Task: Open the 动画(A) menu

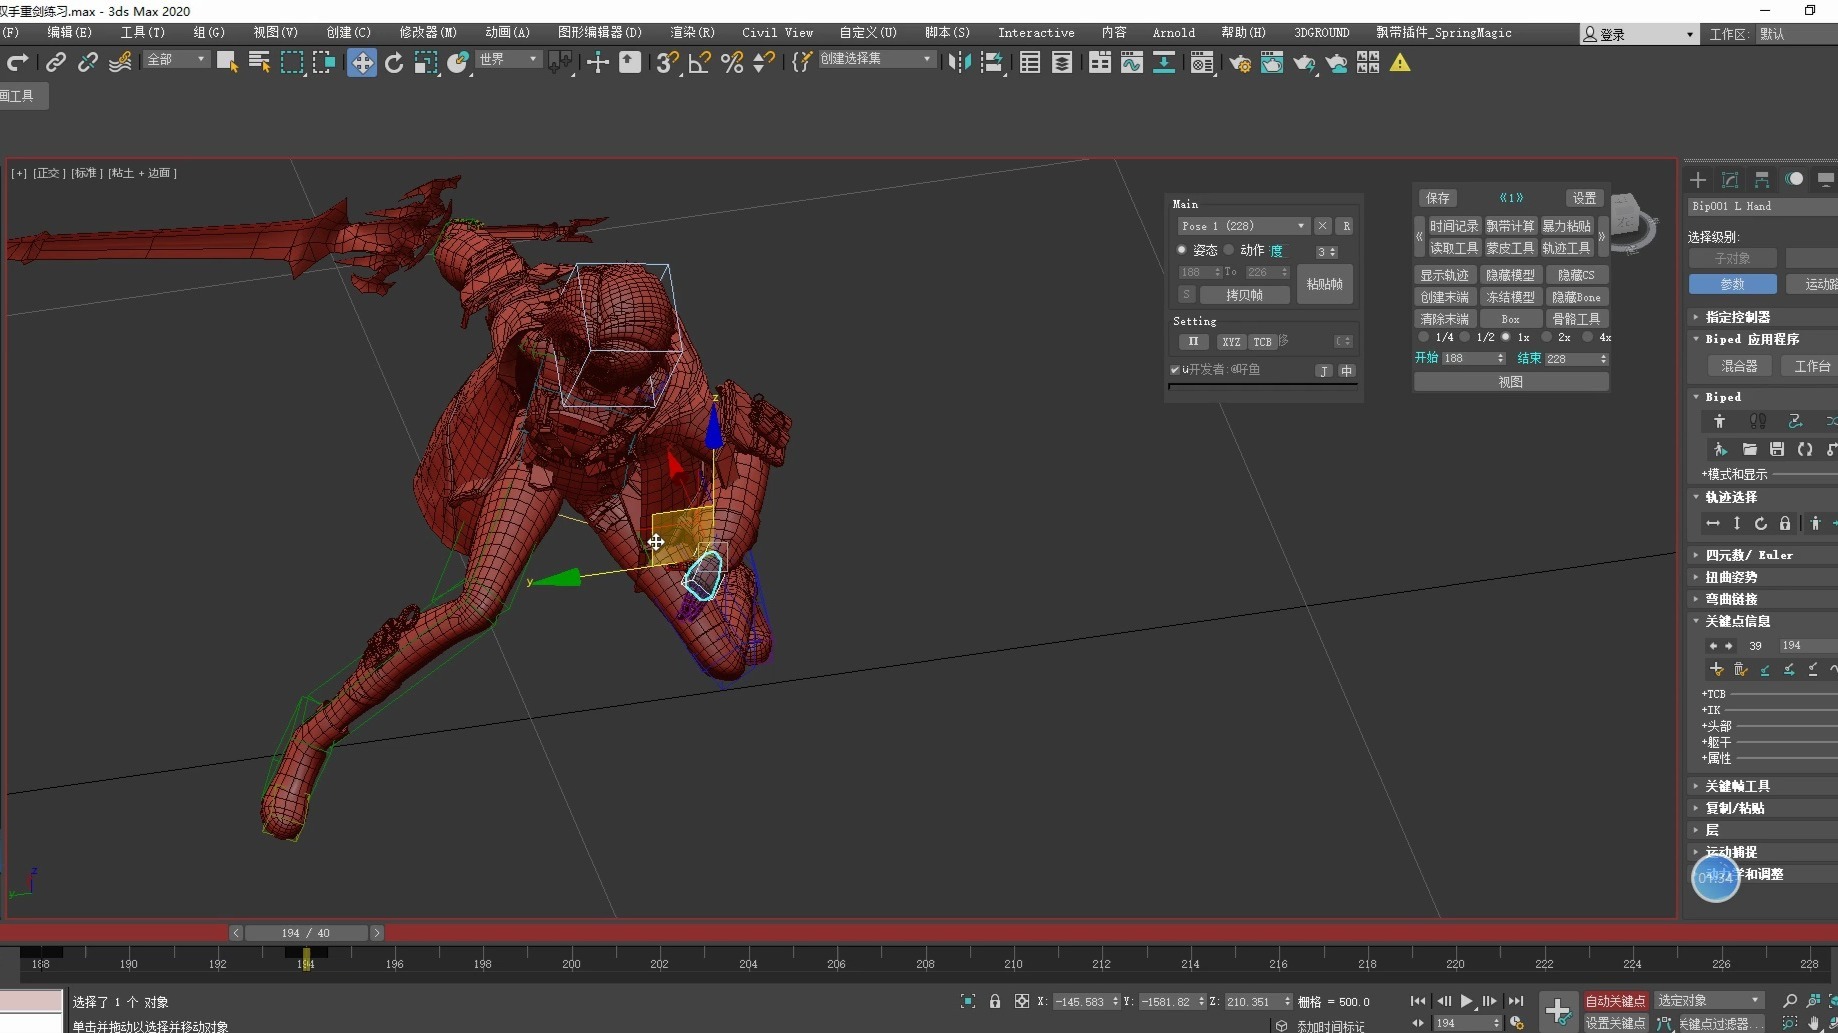Action: coord(507,33)
